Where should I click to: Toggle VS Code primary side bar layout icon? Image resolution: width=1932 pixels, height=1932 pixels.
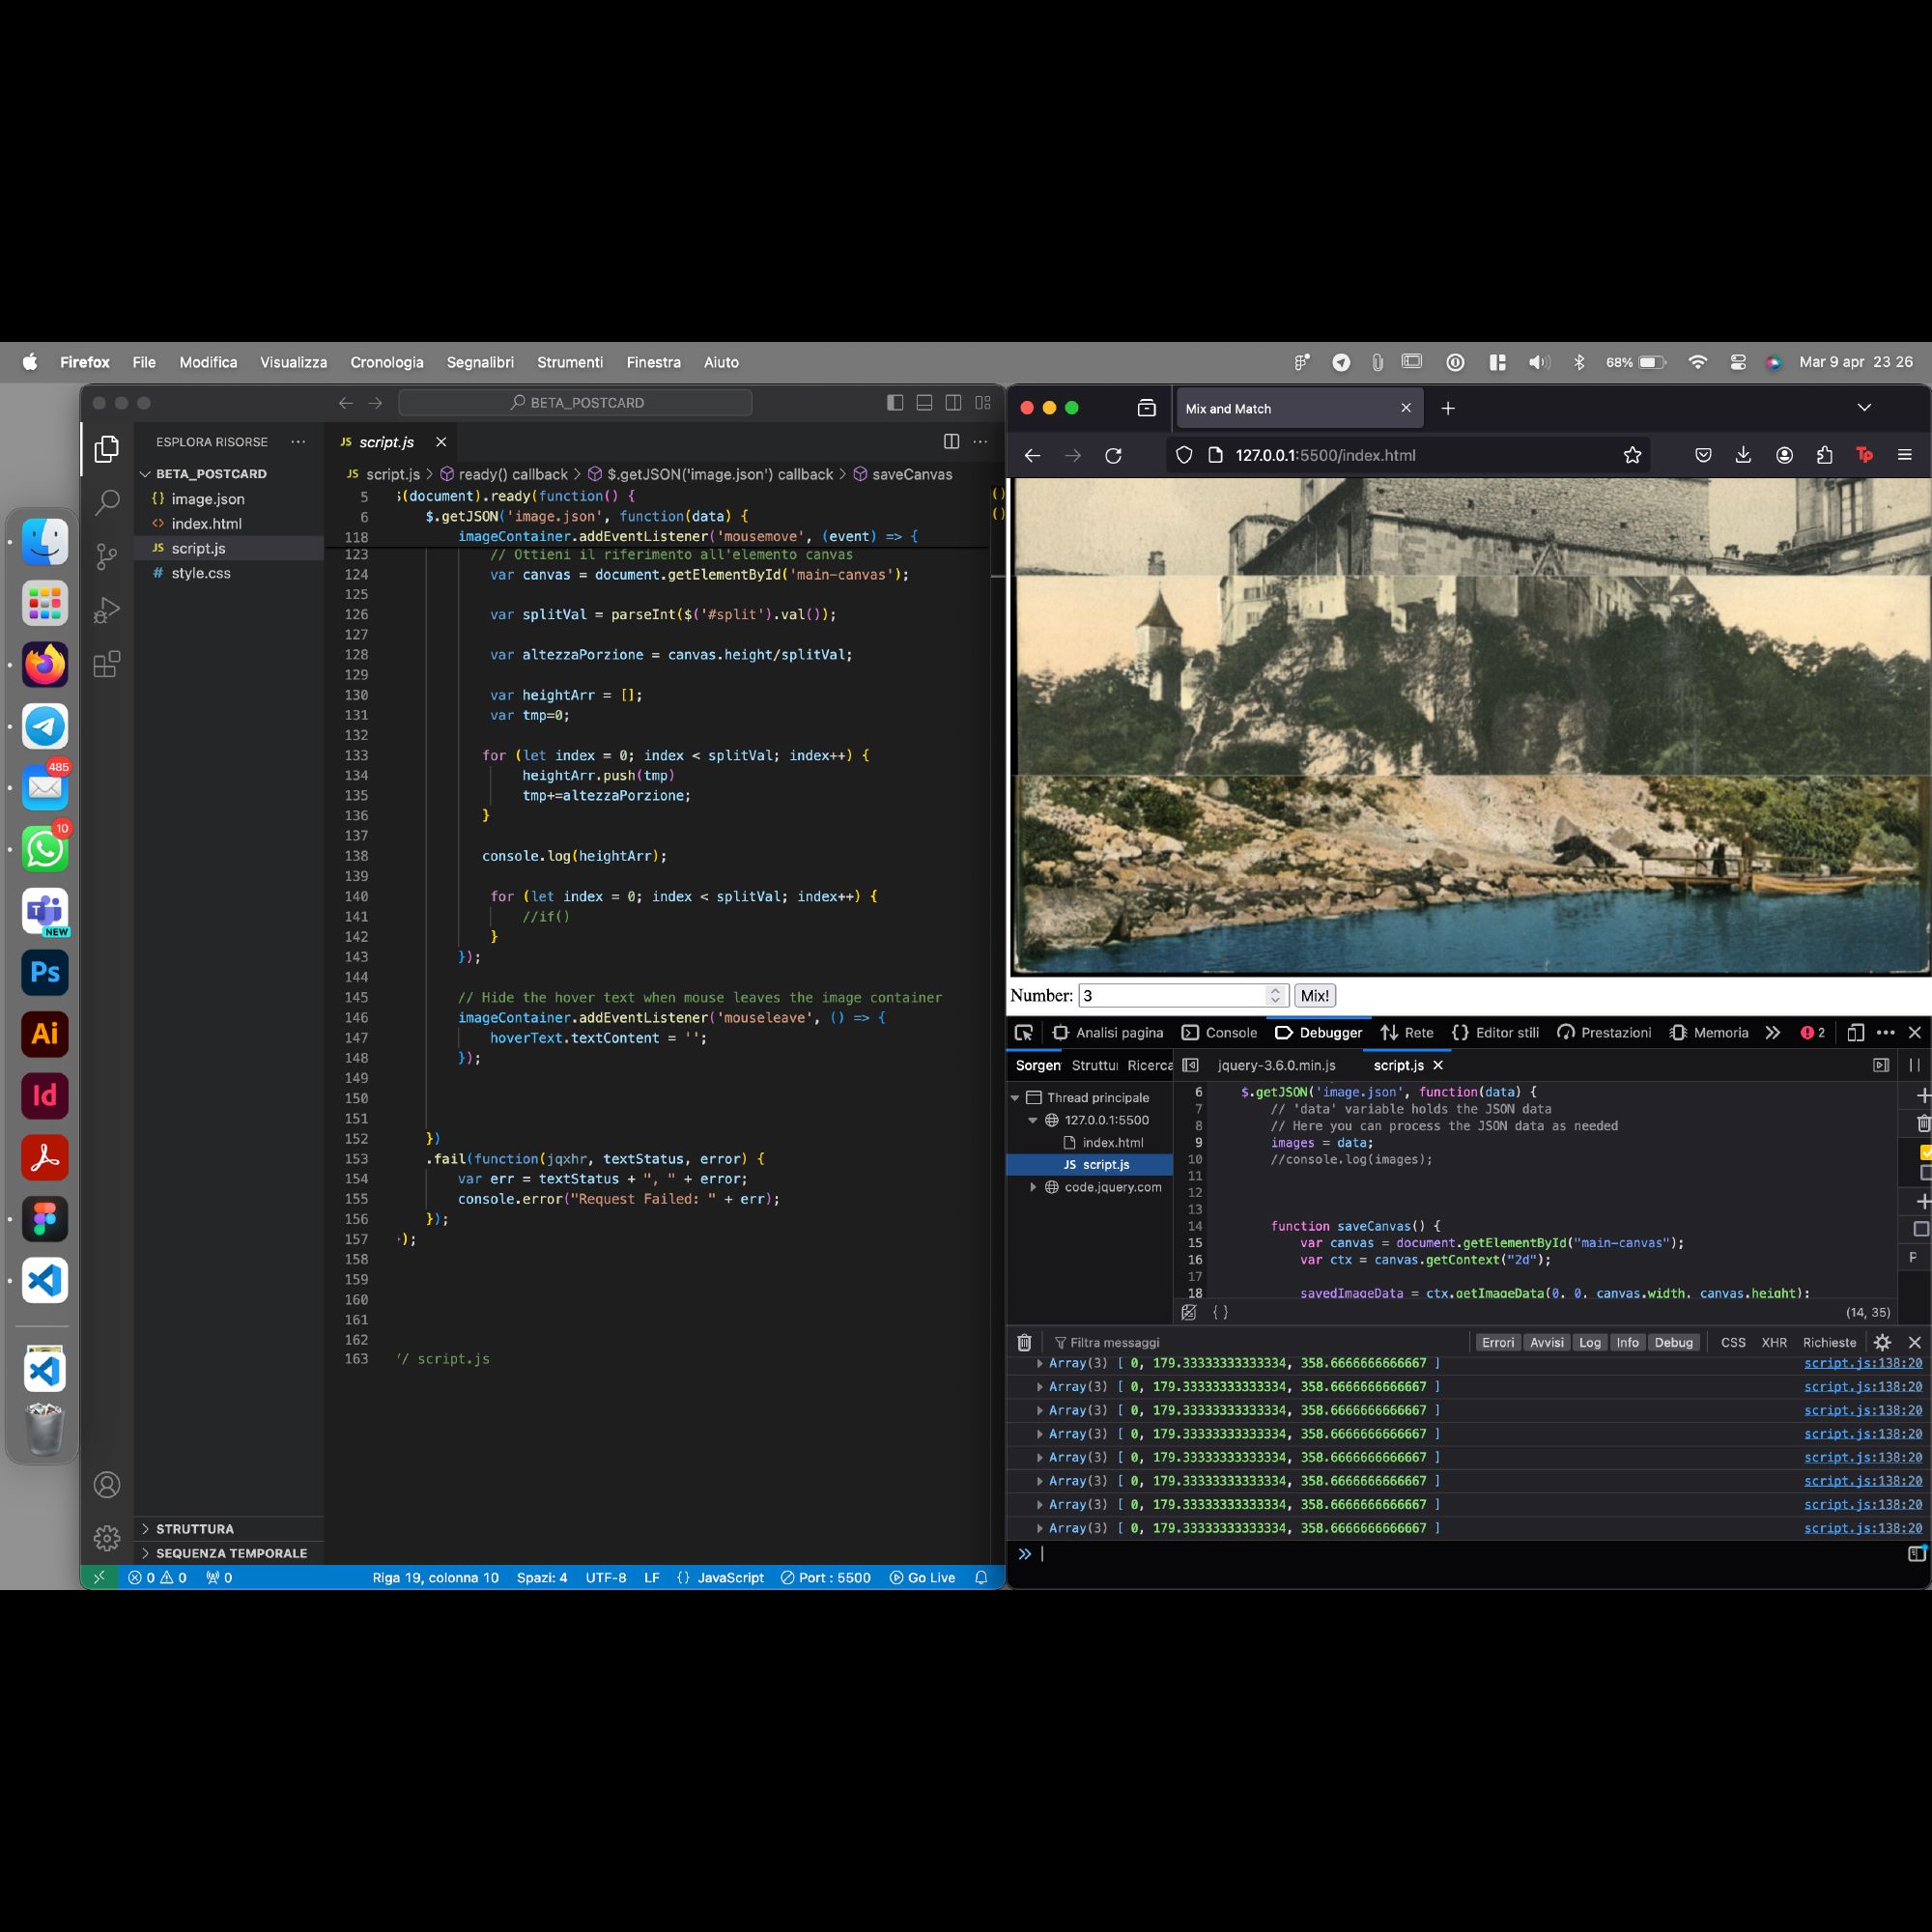click(x=895, y=403)
